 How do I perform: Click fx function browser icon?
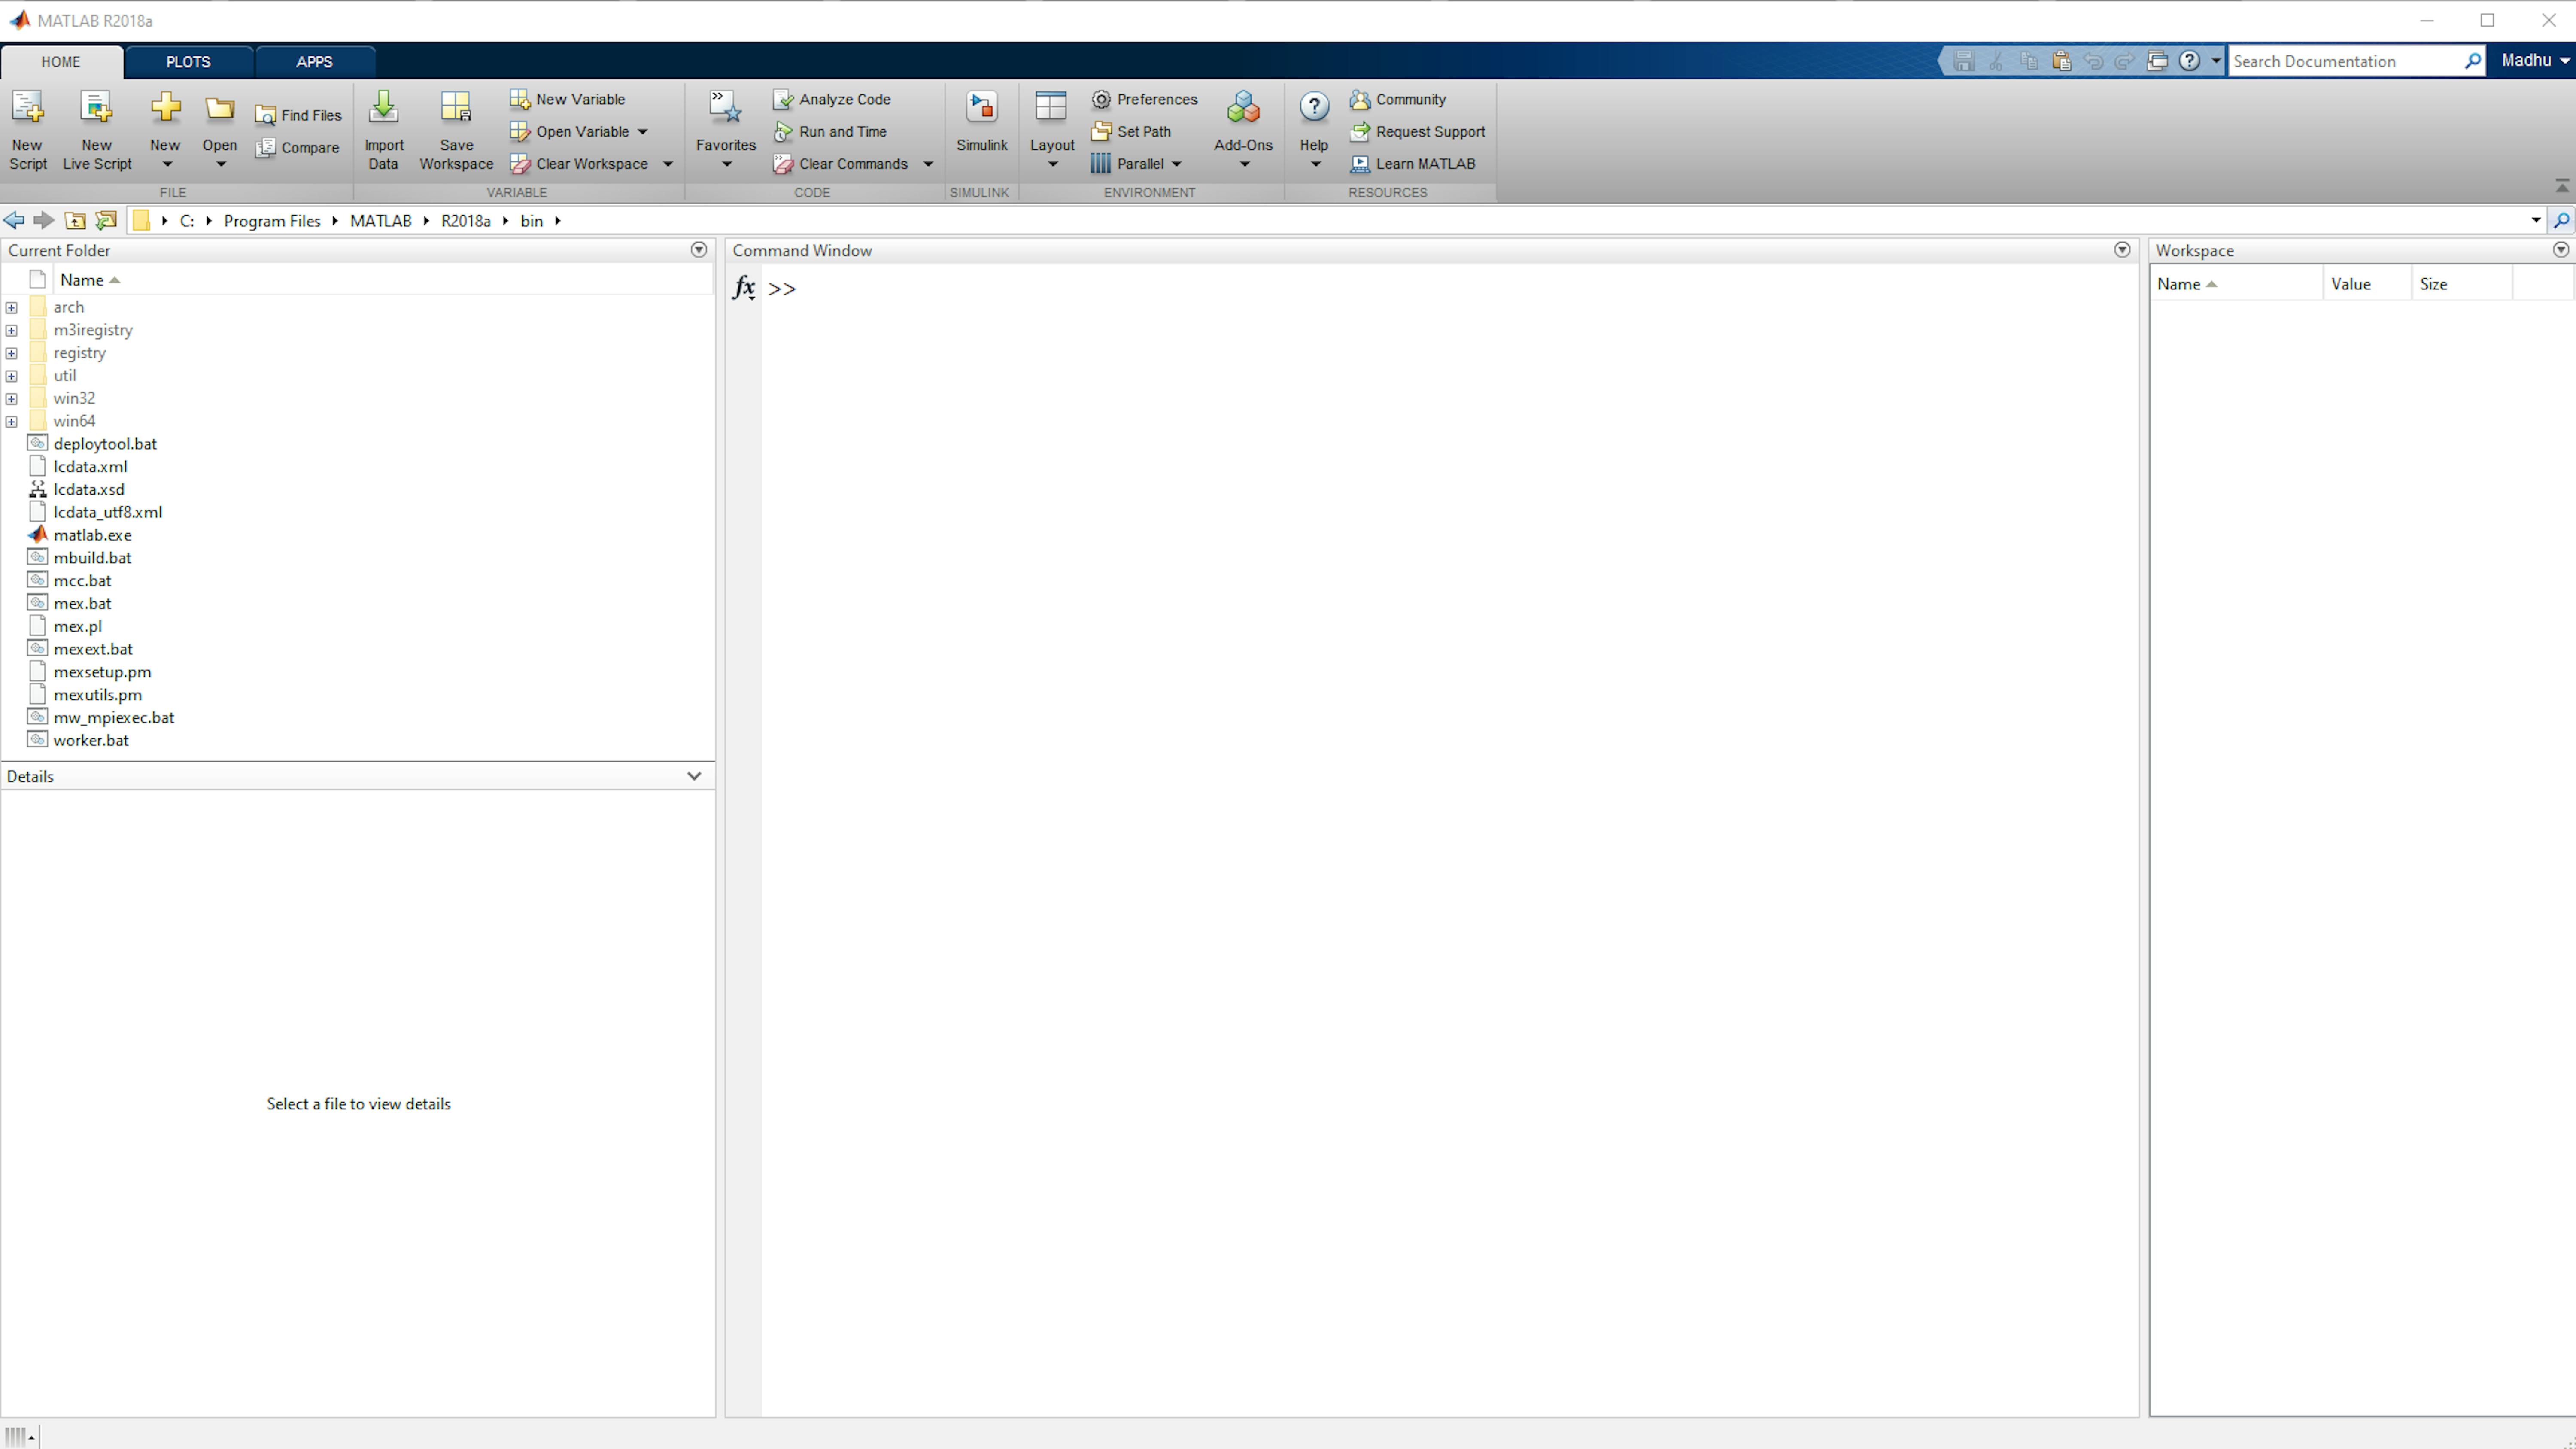pyautogui.click(x=743, y=288)
